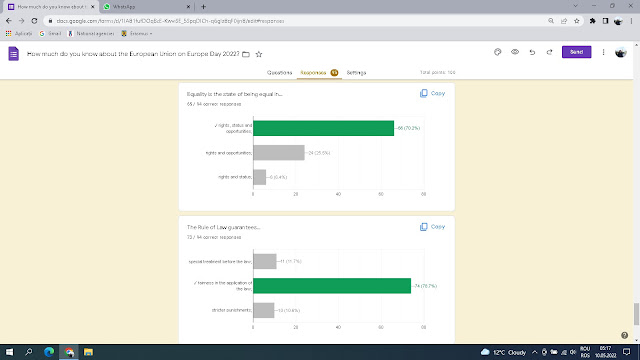Image resolution: width=640 pixels, height=360 pixels.
Task: Open the weather widget showing 12°C
Action: pyautogui.click(x=503, y=352)
